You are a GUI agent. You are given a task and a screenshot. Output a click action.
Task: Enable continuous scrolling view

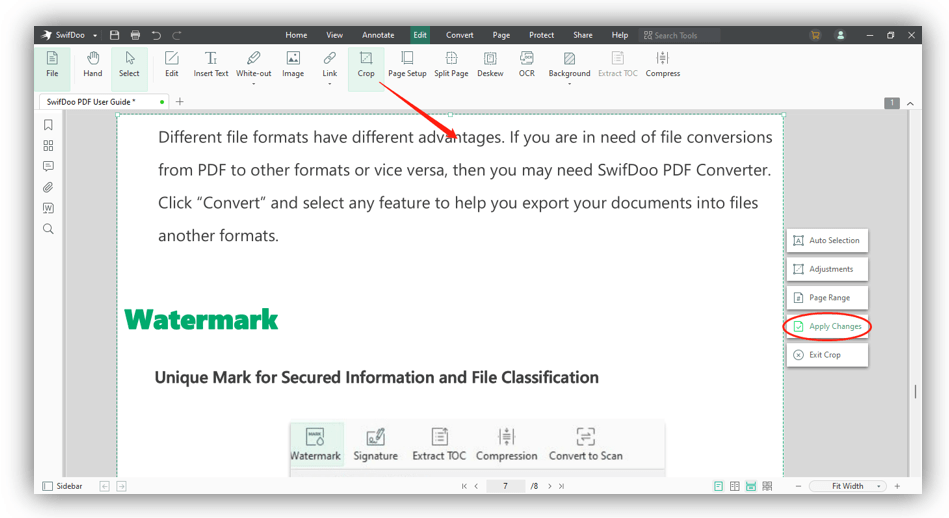point(751,486)
